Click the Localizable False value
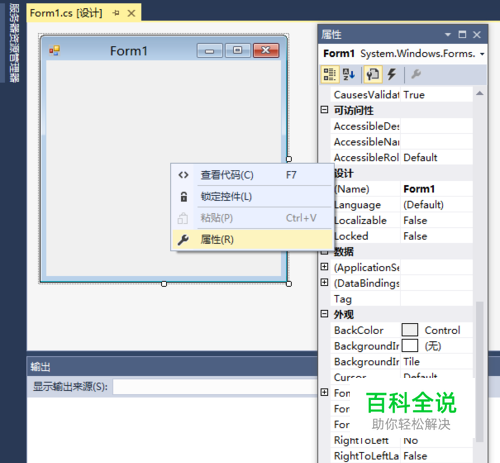 point(436,220)
